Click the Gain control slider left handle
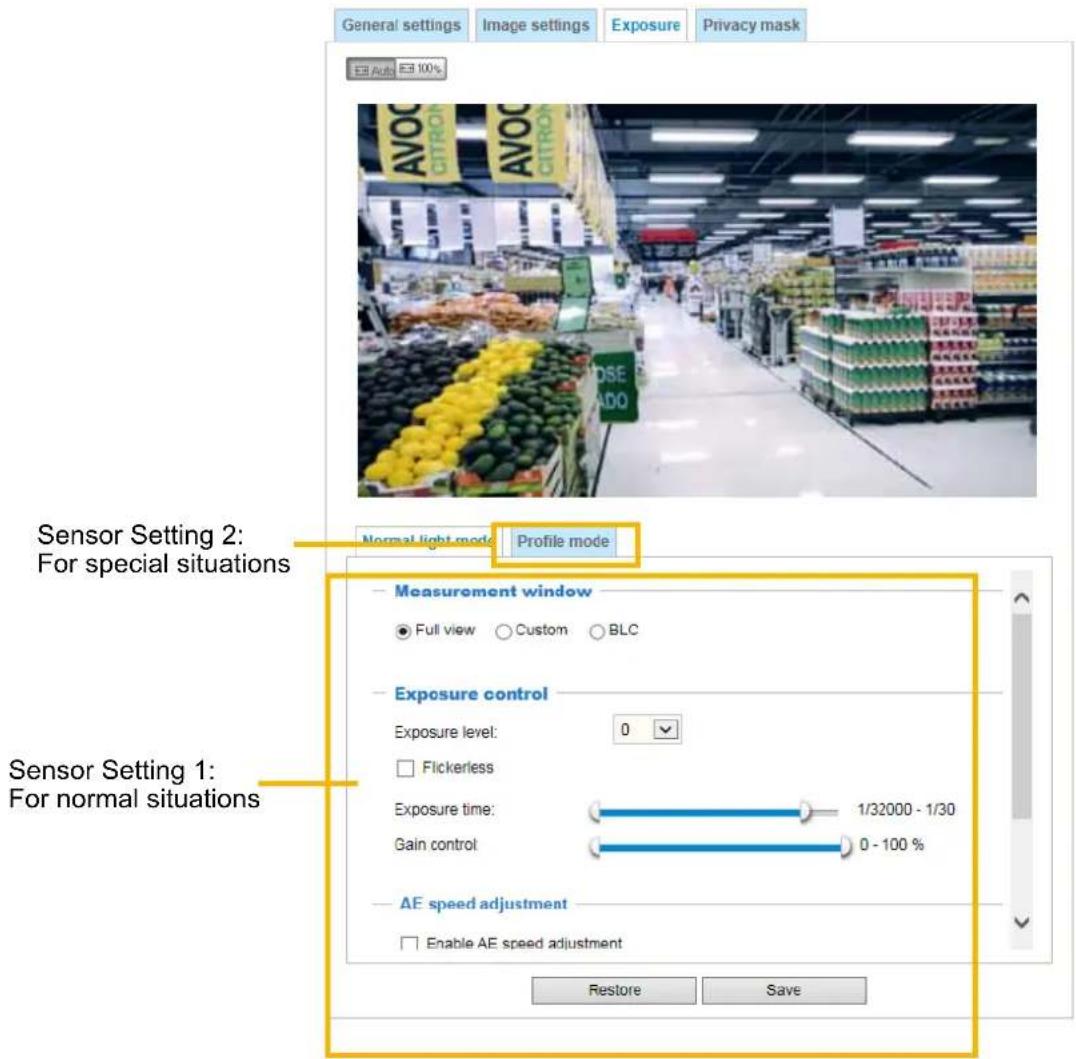This screenshot has height=1059, width=1076. (595, 847)
